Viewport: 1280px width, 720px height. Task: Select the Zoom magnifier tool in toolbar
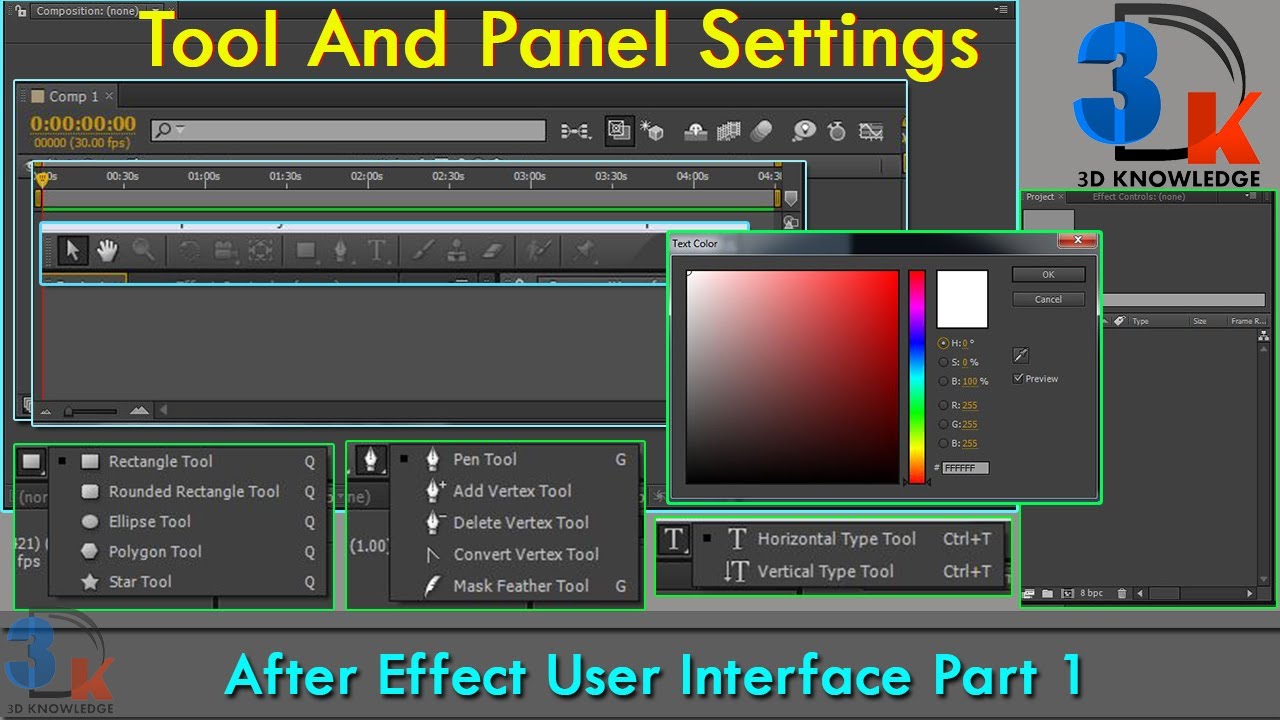point(144,250)
